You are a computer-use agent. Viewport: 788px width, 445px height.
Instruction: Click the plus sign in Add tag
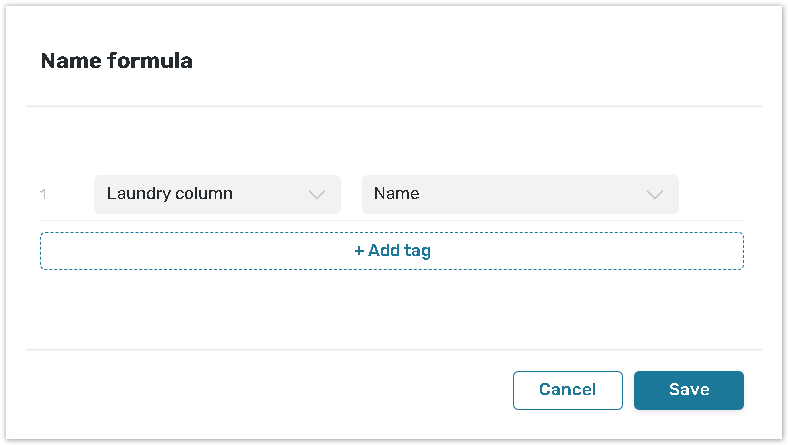[x=359, y=251]
